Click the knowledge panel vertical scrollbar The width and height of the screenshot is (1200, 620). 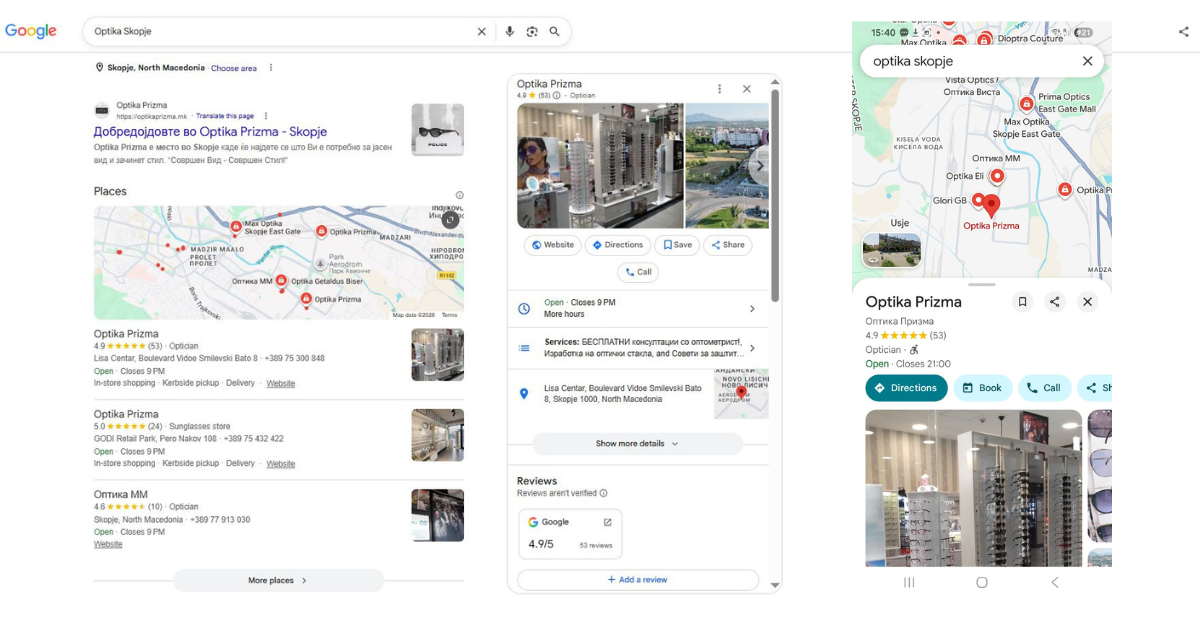click(x=775, y=195)
